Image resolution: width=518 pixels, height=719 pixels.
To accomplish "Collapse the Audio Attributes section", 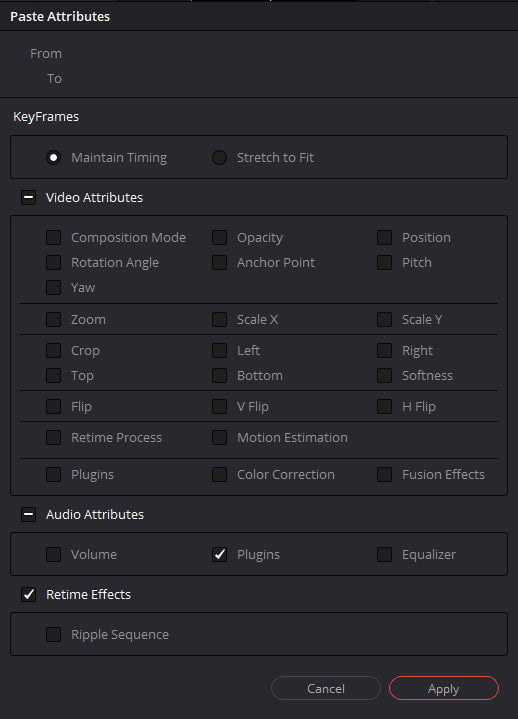I will 28,514.
